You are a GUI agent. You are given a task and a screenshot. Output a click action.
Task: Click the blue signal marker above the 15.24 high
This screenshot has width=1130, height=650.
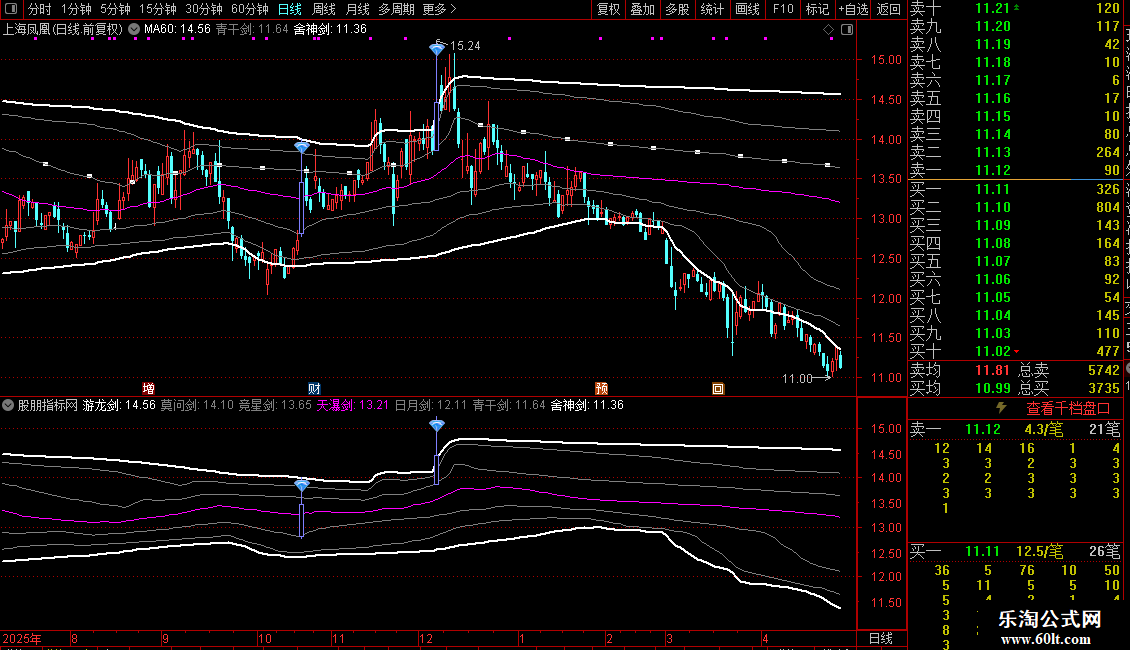tap(437, 49)
